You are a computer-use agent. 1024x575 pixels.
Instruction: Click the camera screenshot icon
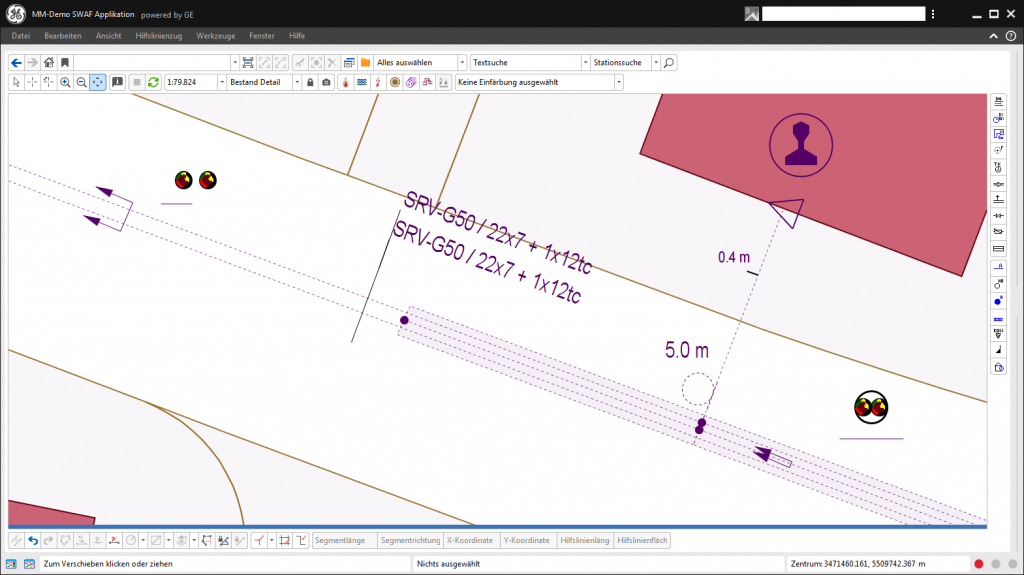[x=326, y=82]
